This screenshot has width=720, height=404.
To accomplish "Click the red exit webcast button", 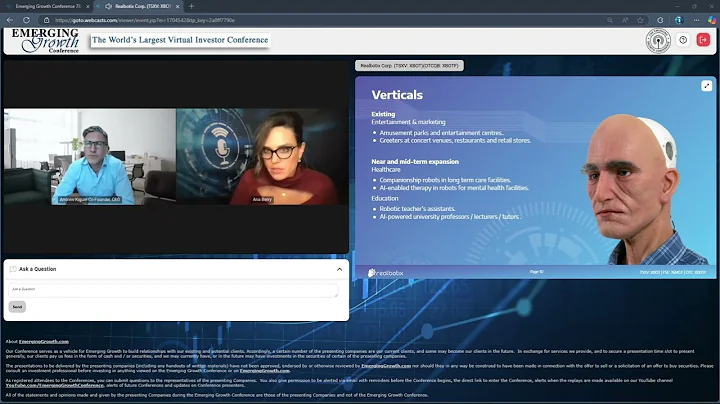I will (703, 40).
